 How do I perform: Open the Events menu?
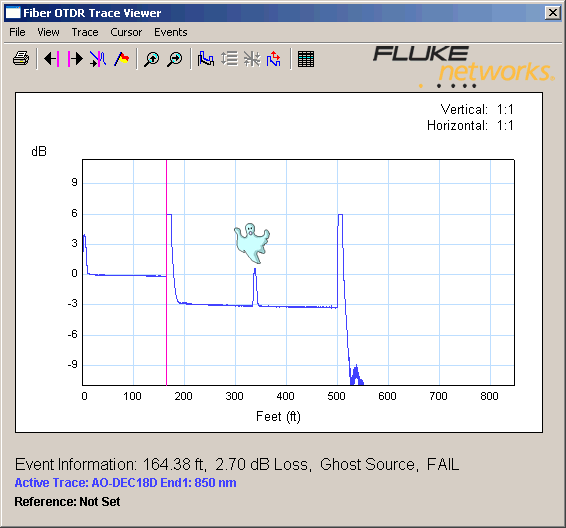[x=171, y=32]
